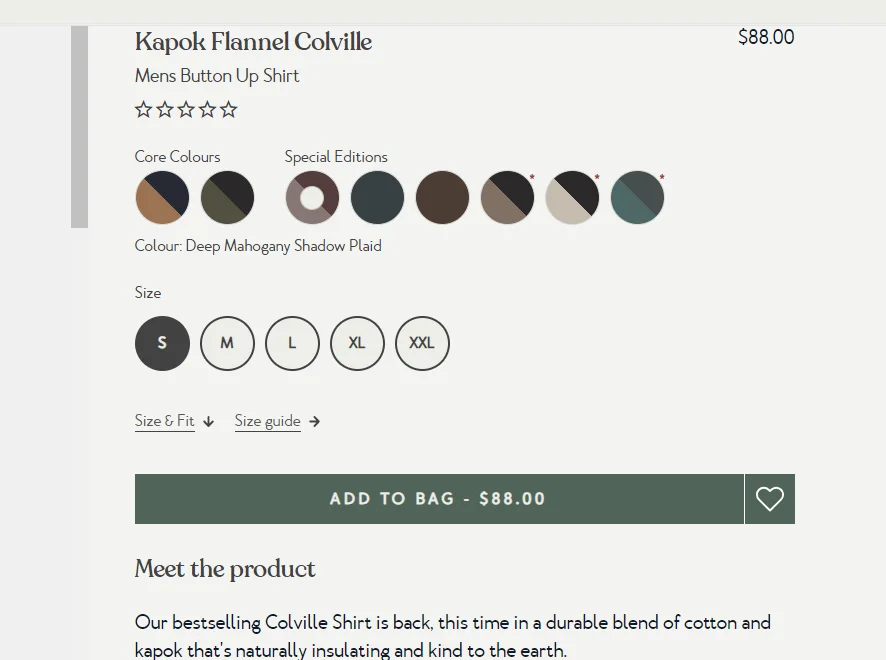The image size is (886, 660).
Task: Add the shirt to wishlist via heart icon
Action: click(770, 499)
